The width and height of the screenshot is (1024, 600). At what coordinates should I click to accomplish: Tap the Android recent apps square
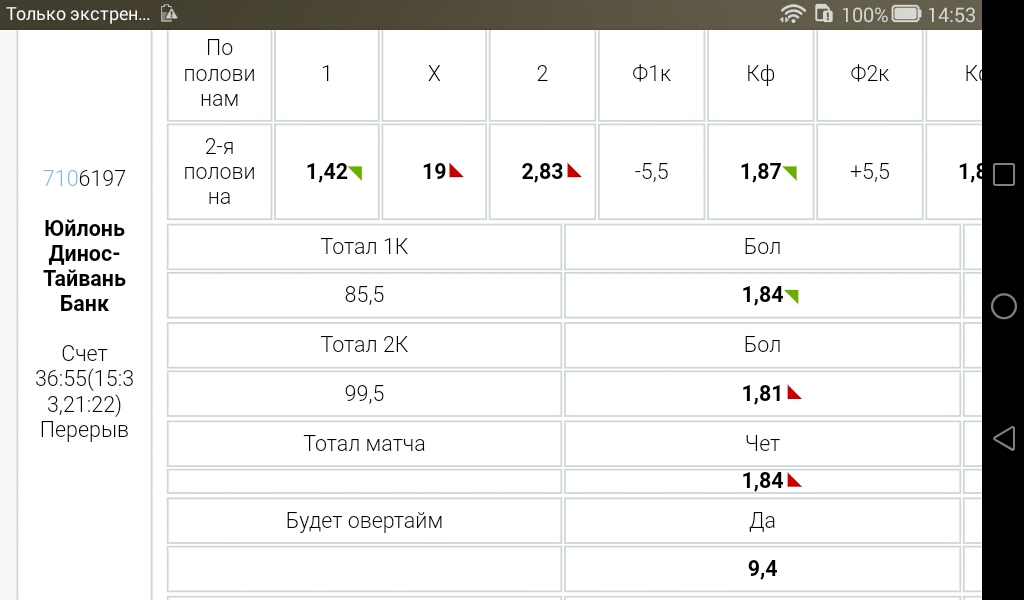(x=1004, y=174)
